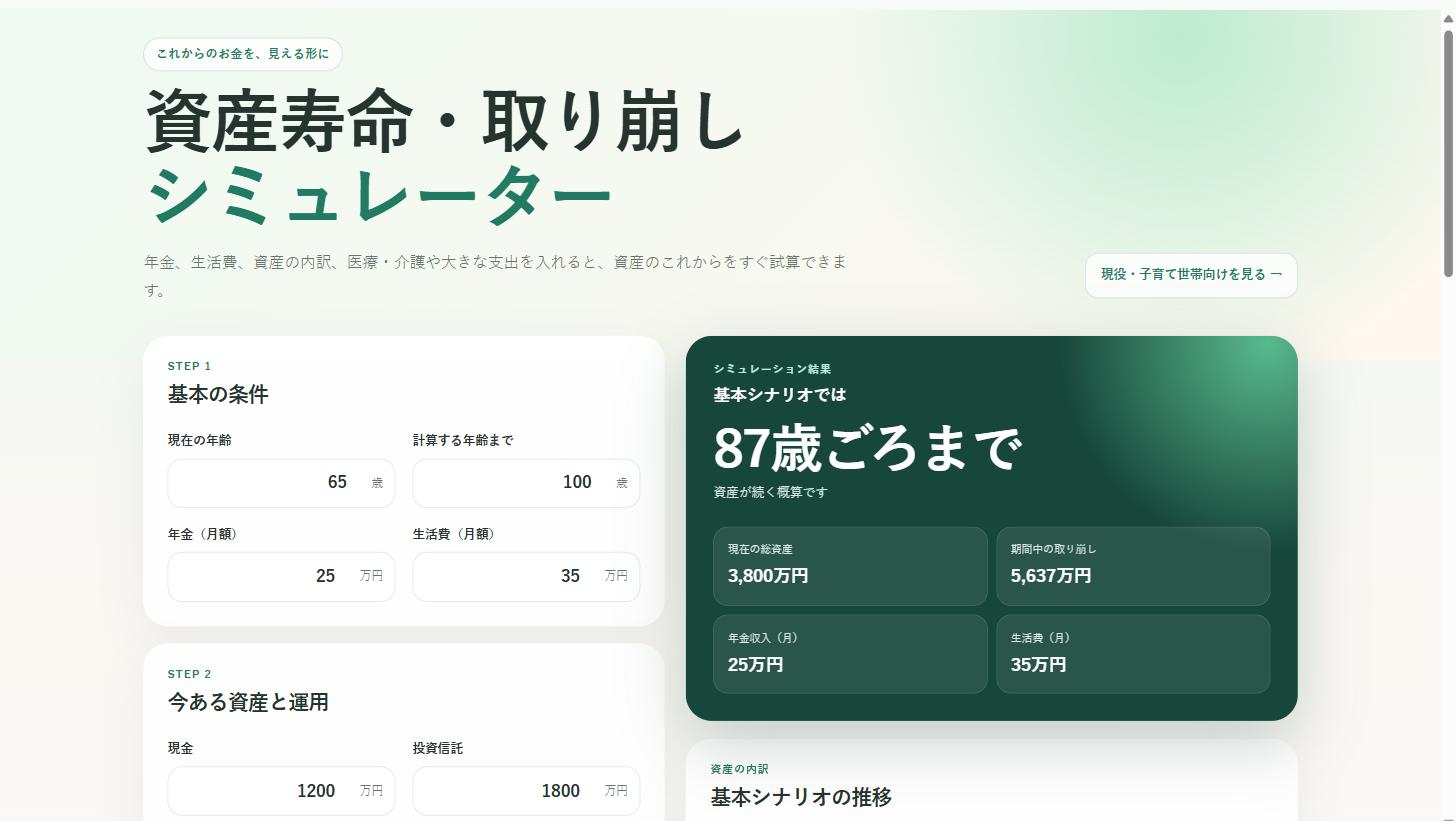Open the 現役・子育て世帯向けを見る link

(1191, 275)
